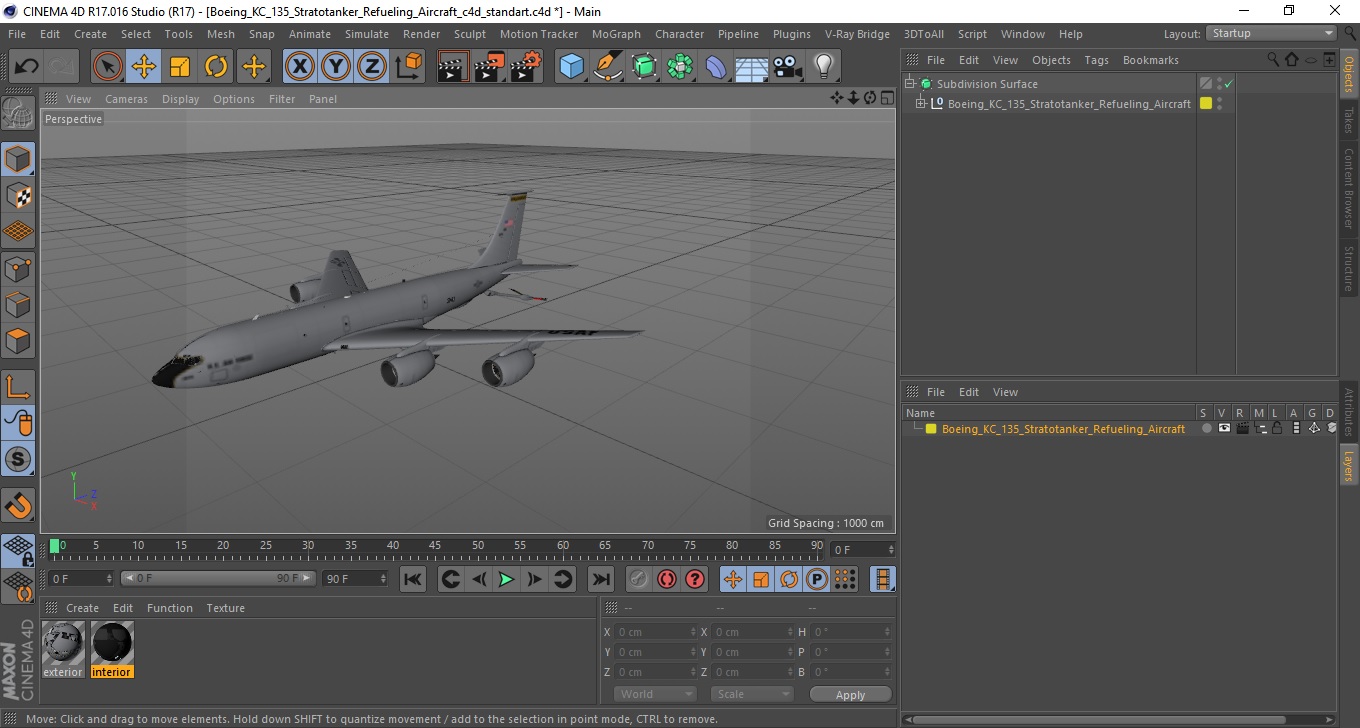Toggle the Subdivision Surface enable checkmark

[x=1228, y=84]
